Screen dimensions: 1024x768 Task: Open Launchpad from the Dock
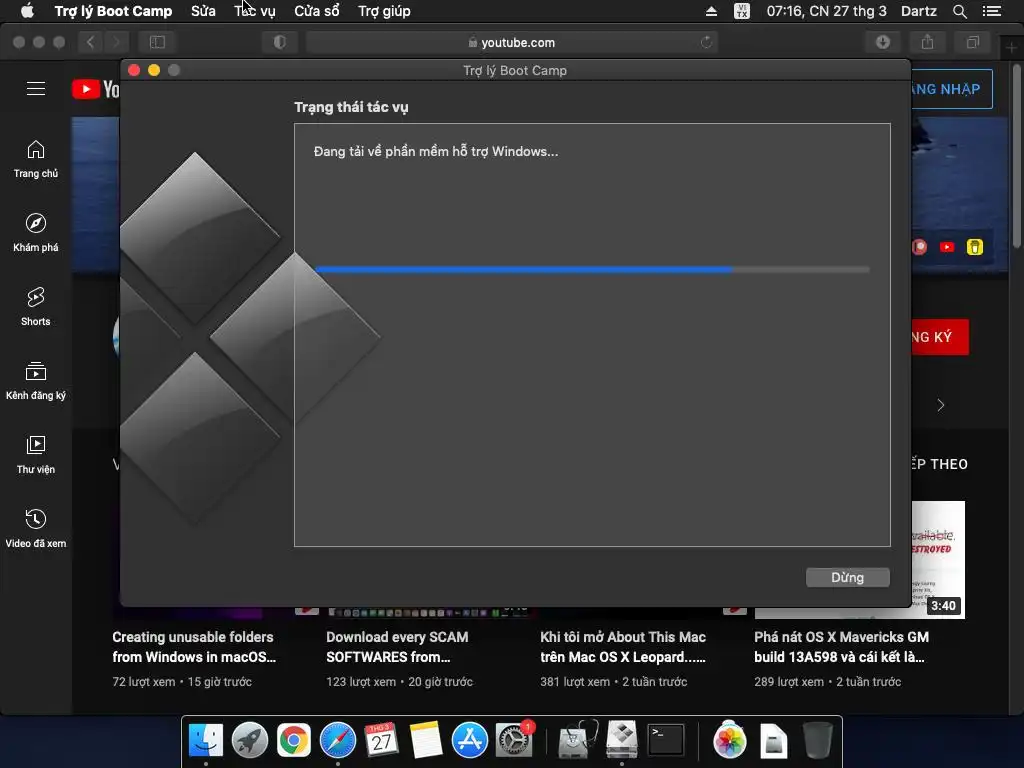click(249, 741)
